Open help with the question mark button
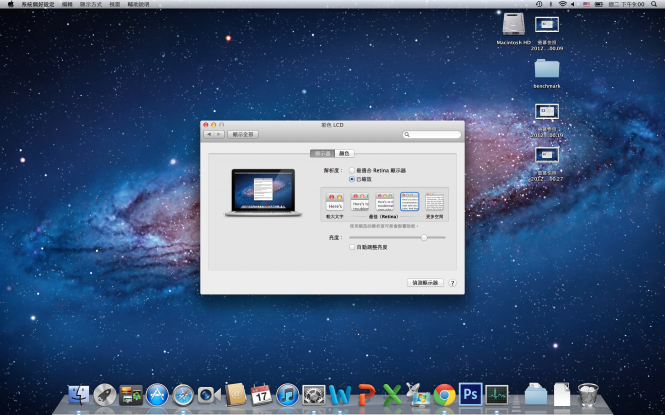 click(x=453, y=283)
